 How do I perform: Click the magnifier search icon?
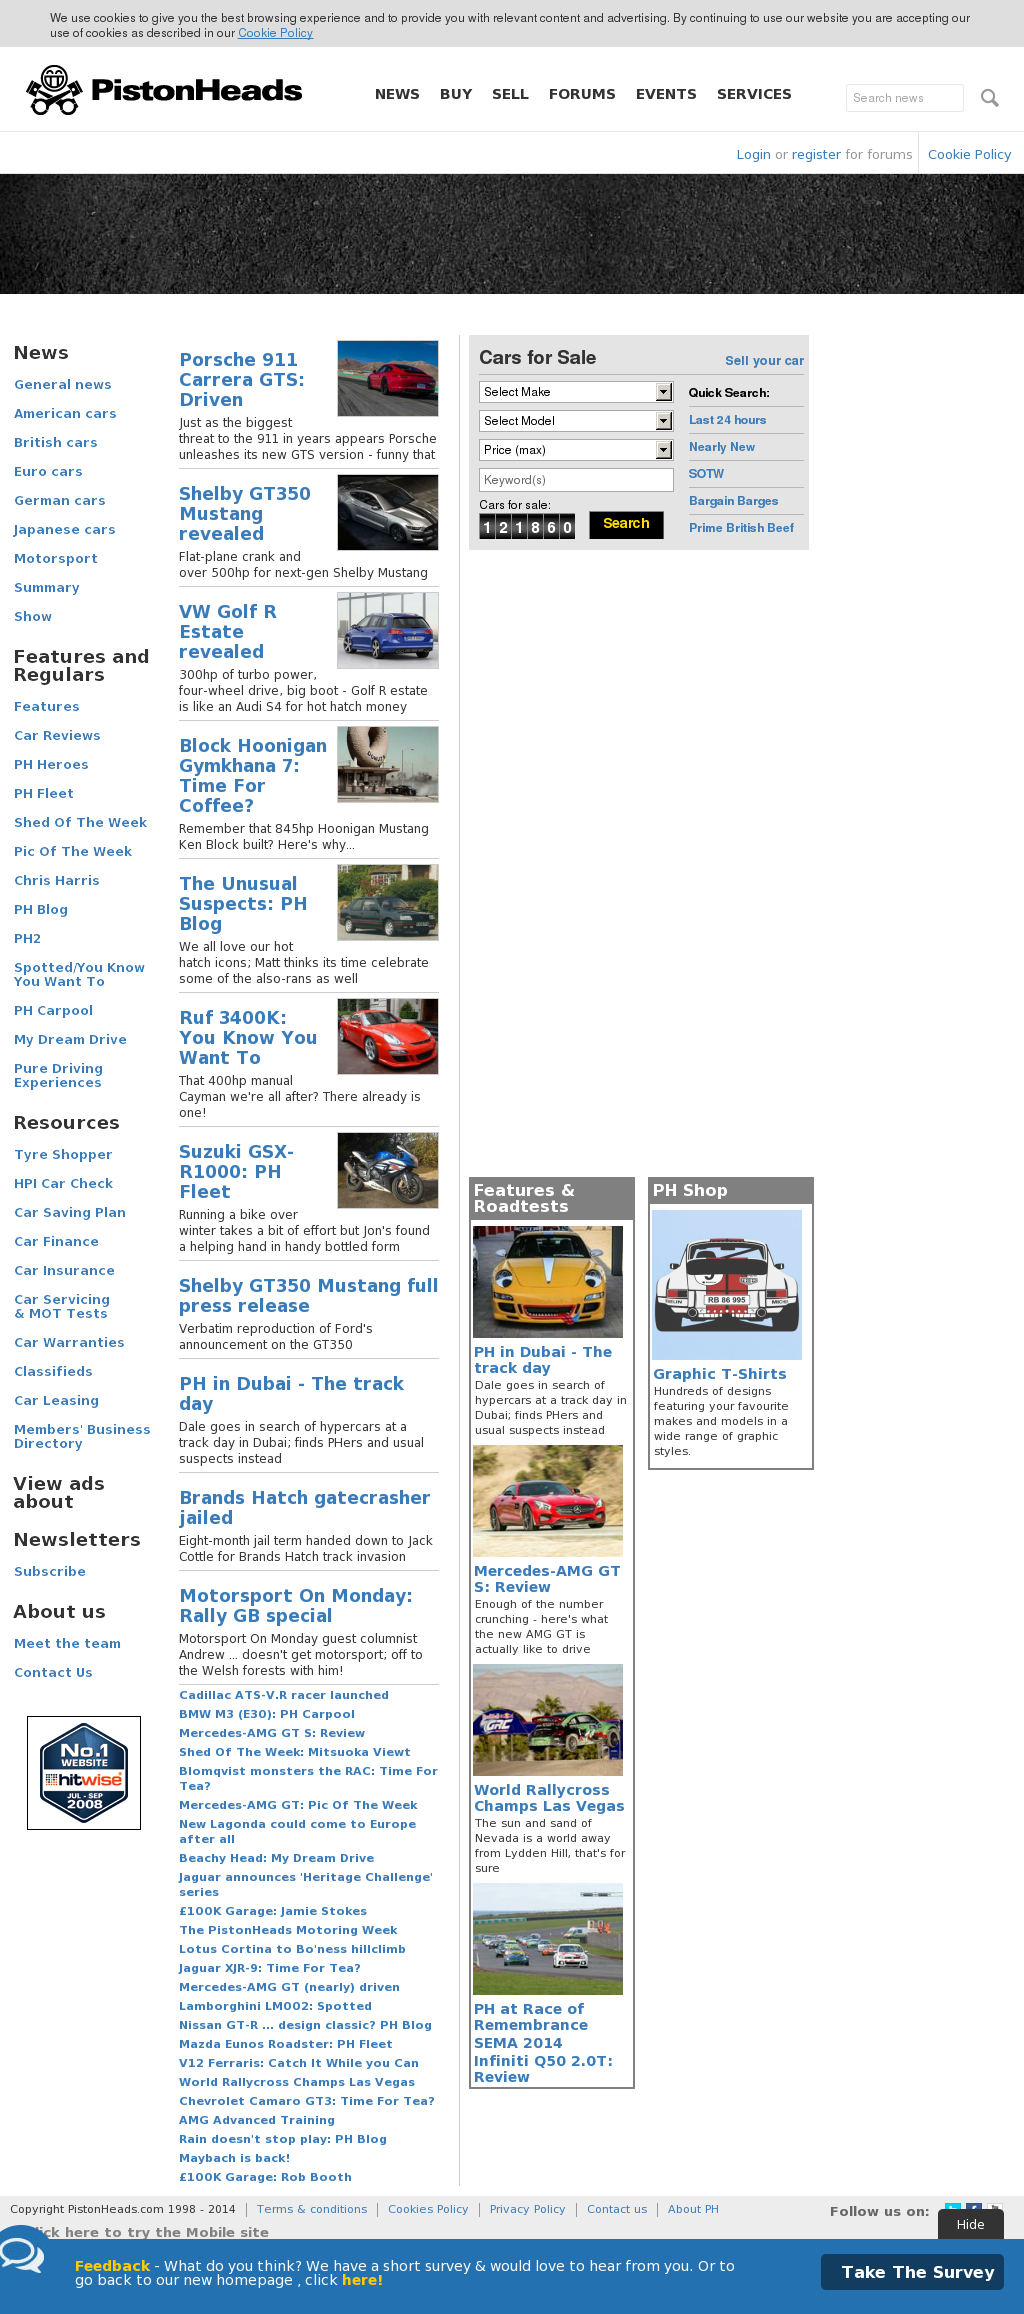990,98
